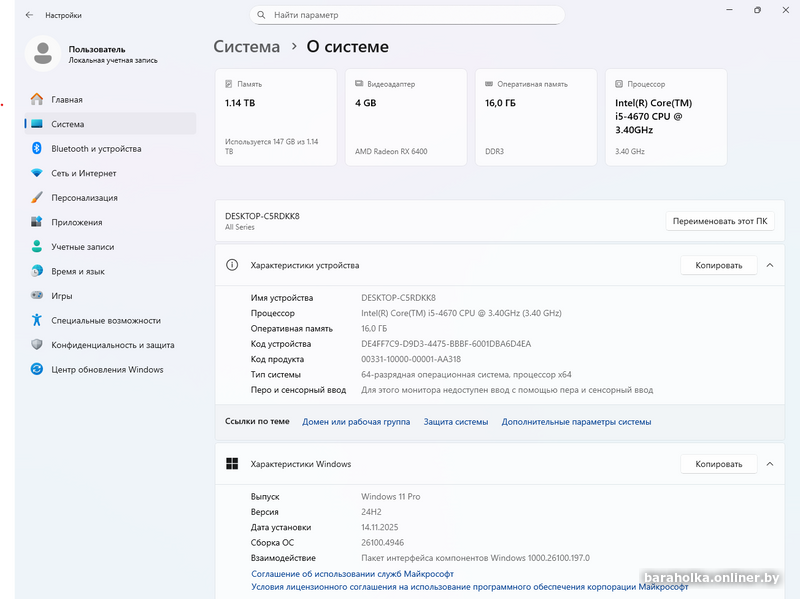This screenshot has height=599, width=800.
Task: Collapse the Характеристики устройства section chevron
Action: point(769,265)
